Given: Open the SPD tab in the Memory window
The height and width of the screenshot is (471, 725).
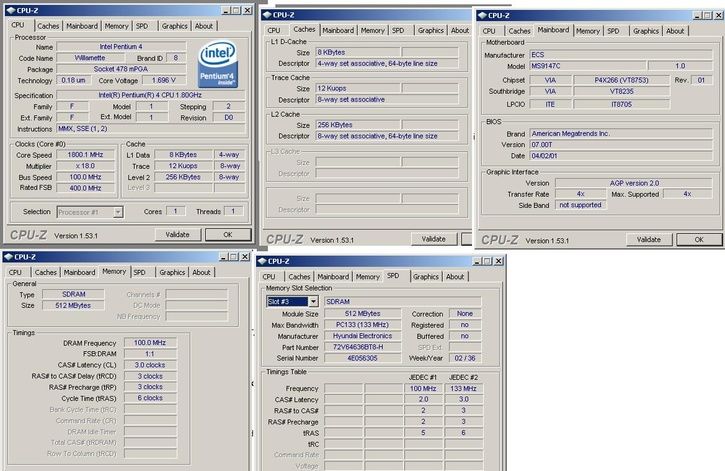Looking at the screenshot, I should click(140, 272).
